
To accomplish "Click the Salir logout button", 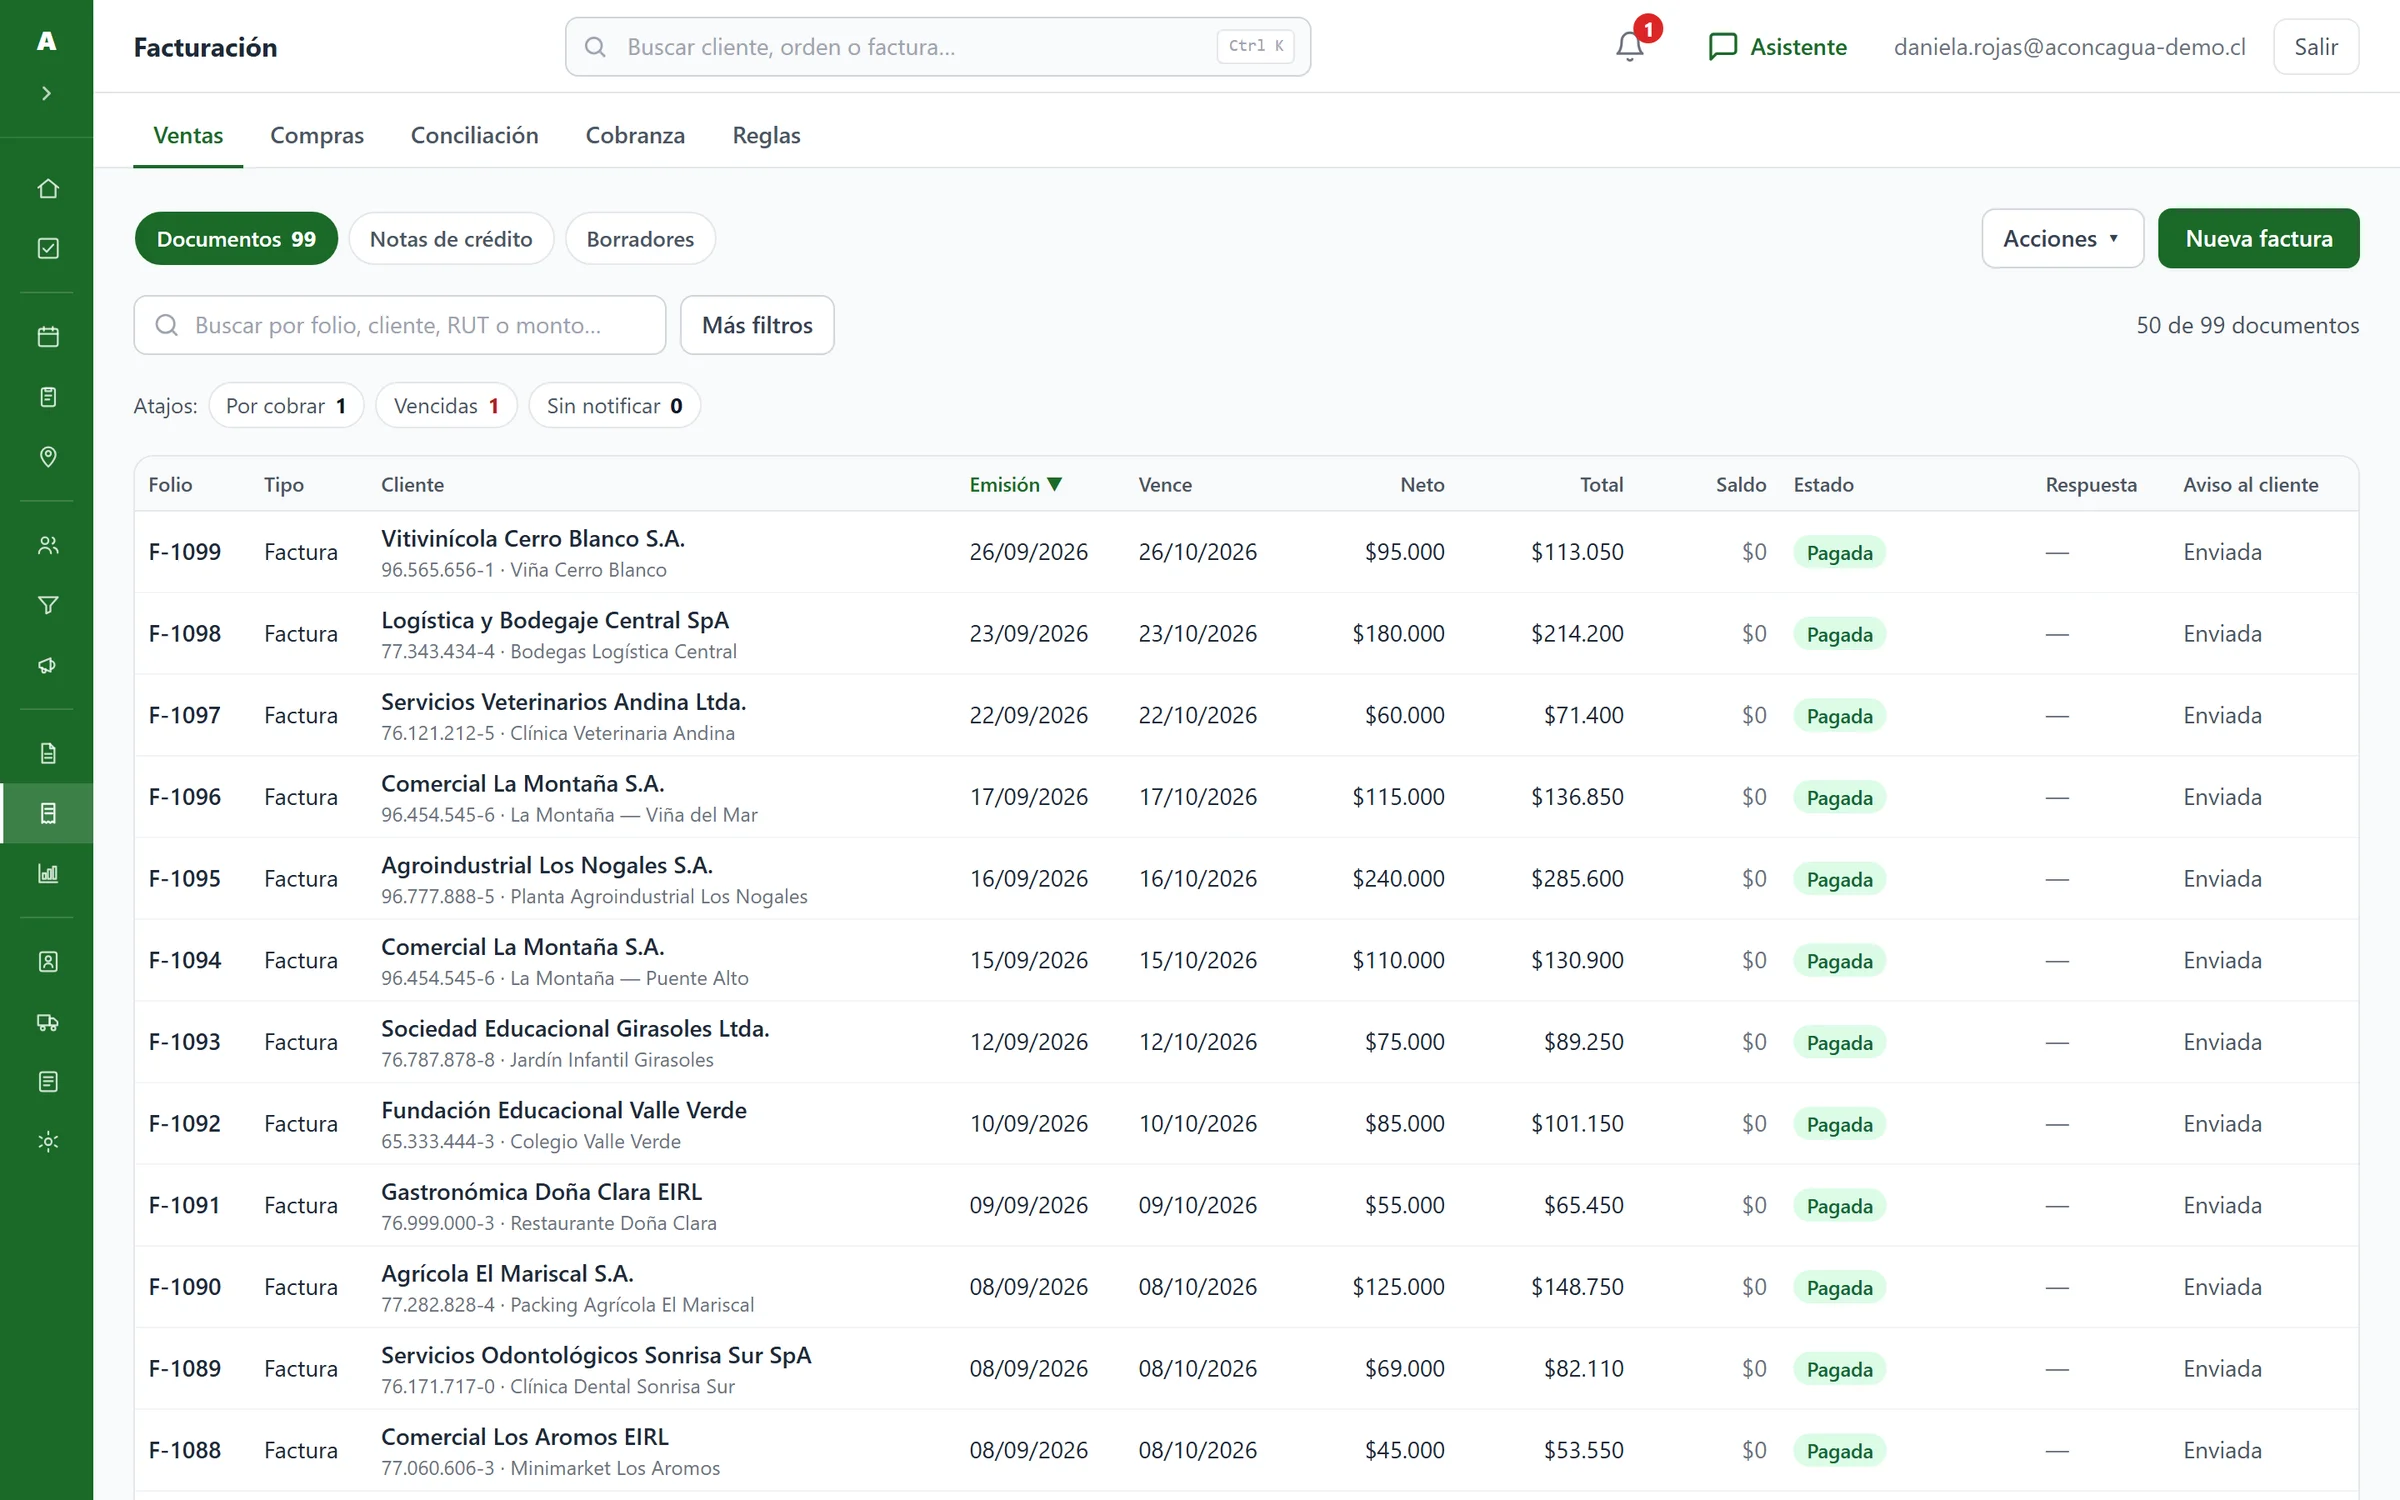I will [x=2316, y=47].
